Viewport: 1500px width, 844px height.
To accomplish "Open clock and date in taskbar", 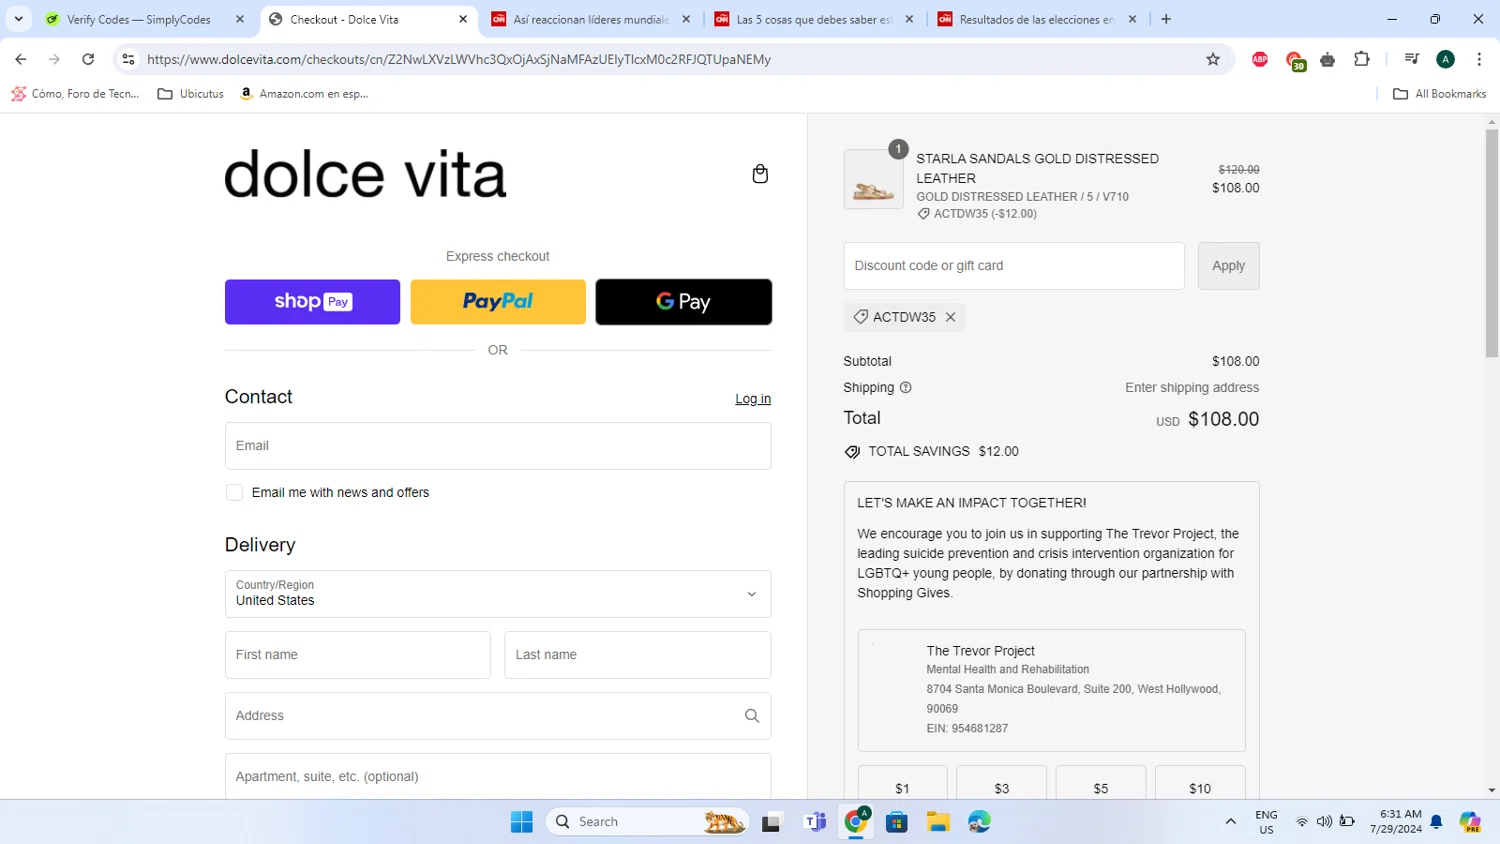I will (1396, 822).
